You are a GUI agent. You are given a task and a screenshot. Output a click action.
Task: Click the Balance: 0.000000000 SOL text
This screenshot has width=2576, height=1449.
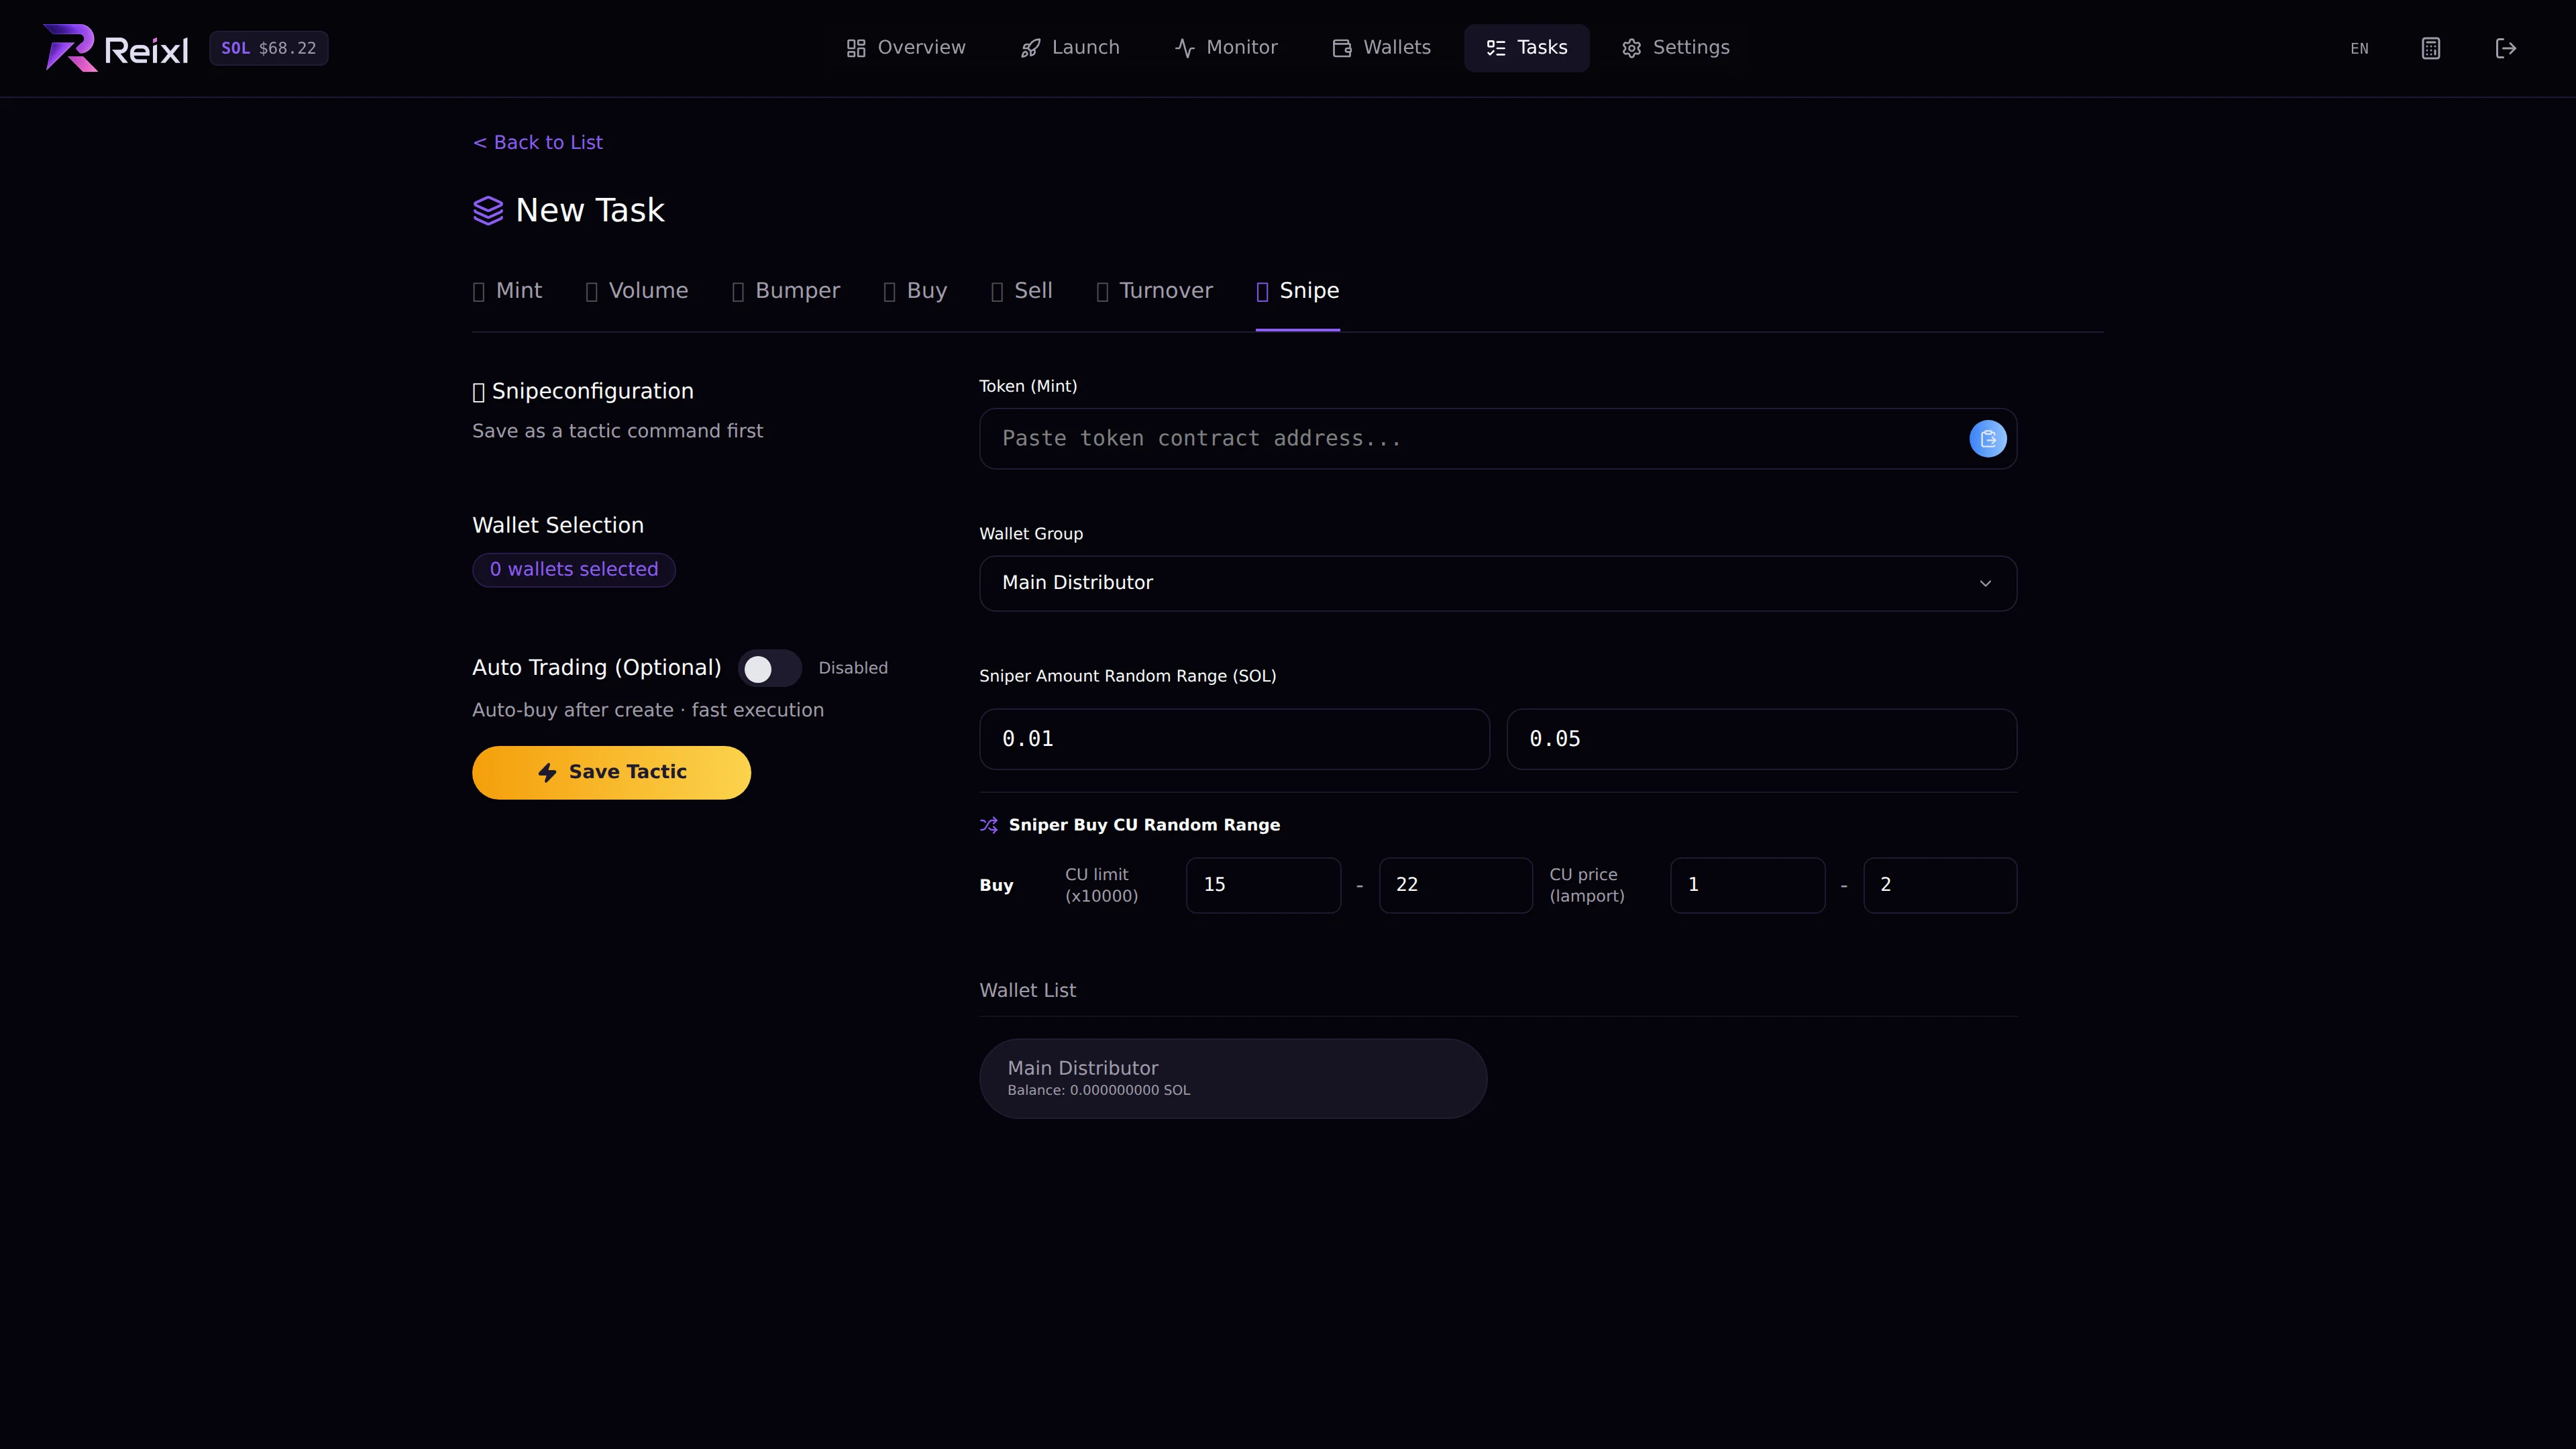[x=1098, y=1090]
